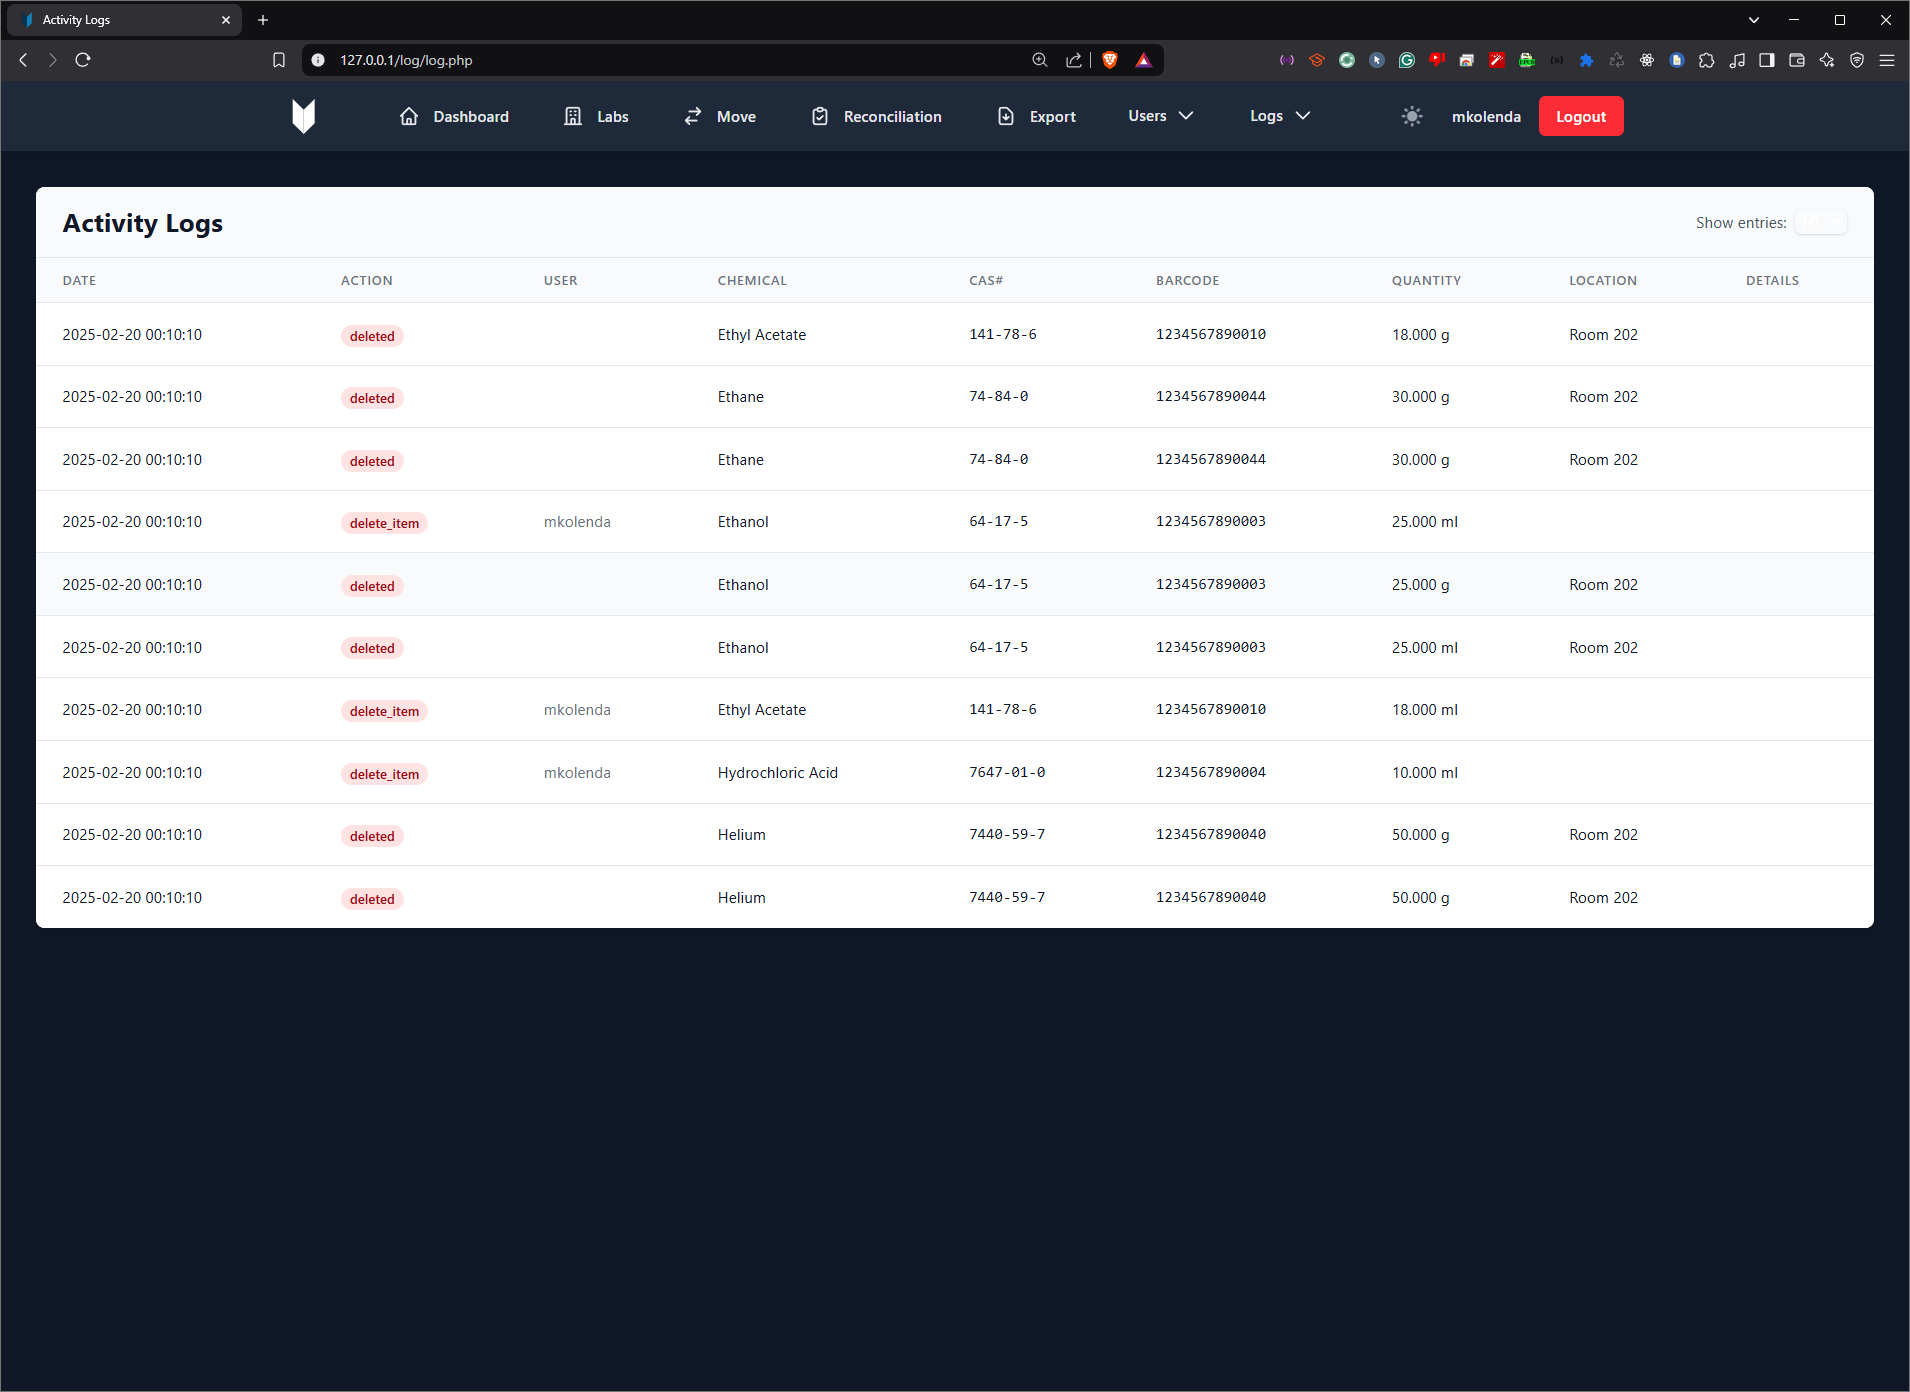
Task: Open the Move chemicals page
Action: 719,116
